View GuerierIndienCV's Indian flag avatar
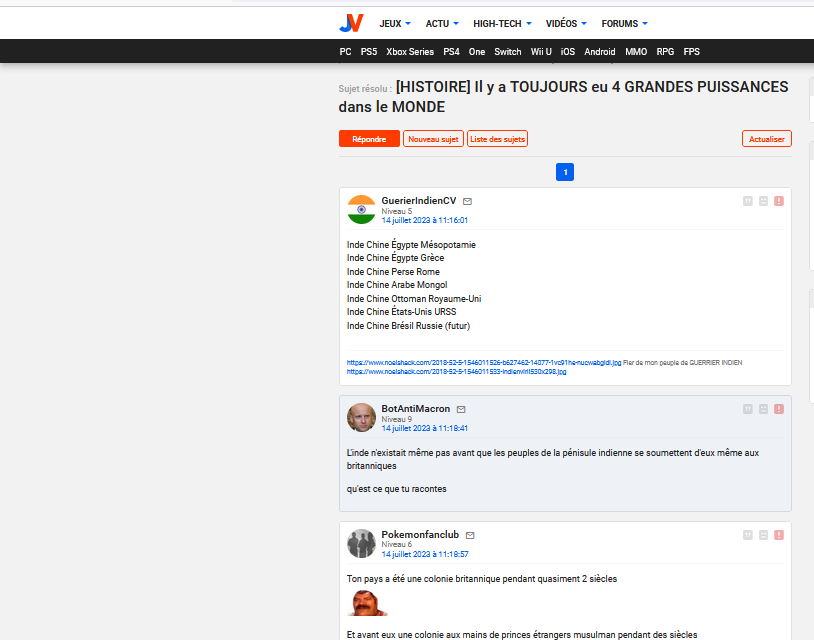Viewport: 814px width, 640px height. [x=361, y=210]
